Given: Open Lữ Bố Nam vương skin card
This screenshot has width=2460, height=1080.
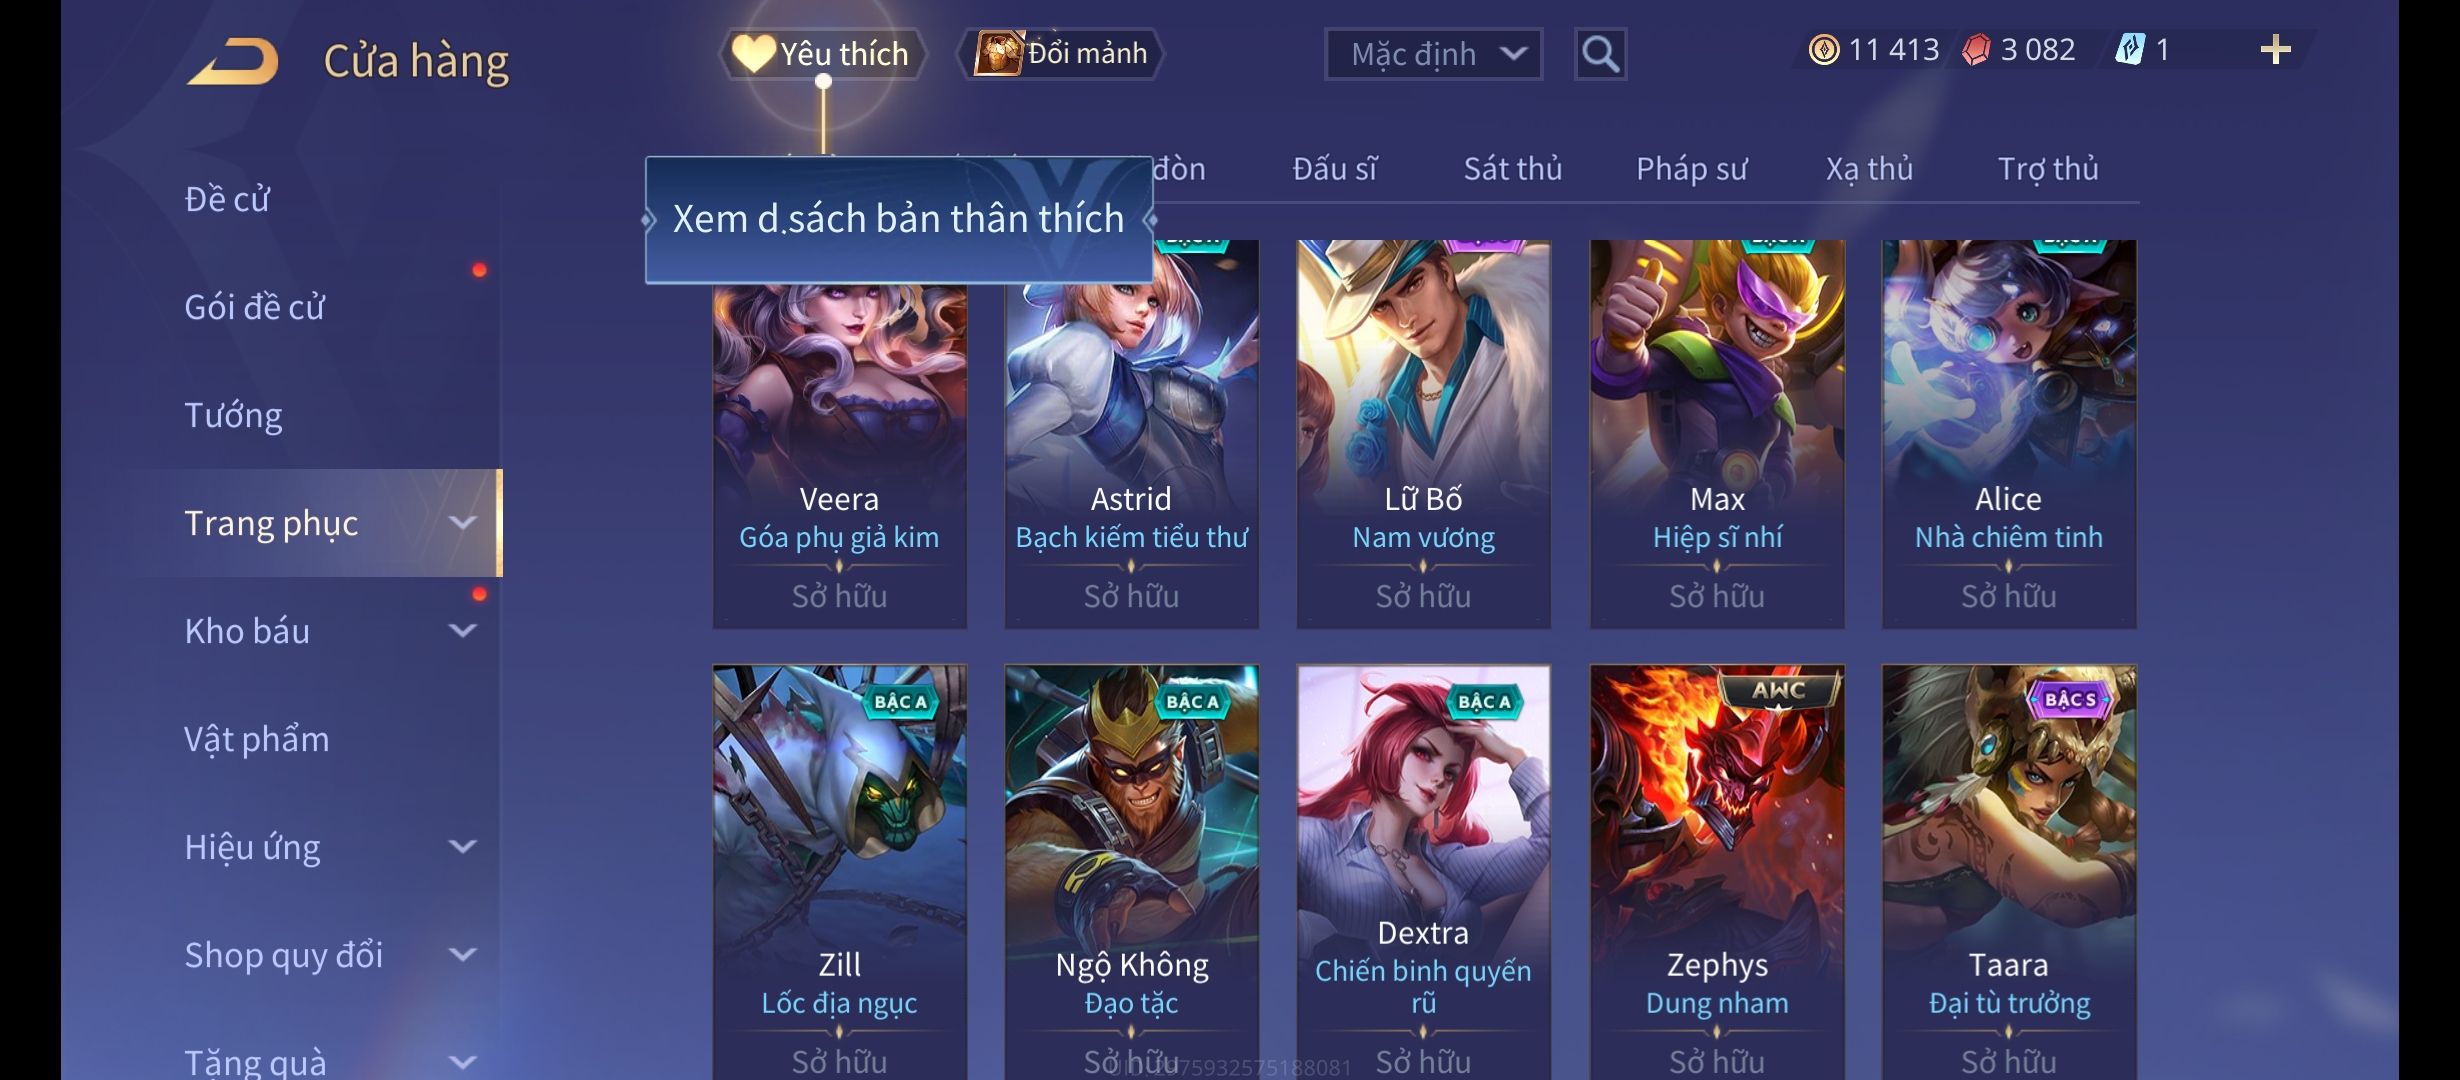Looking at the screenshot, I should pyautogui.click(x=1423, y=434).
